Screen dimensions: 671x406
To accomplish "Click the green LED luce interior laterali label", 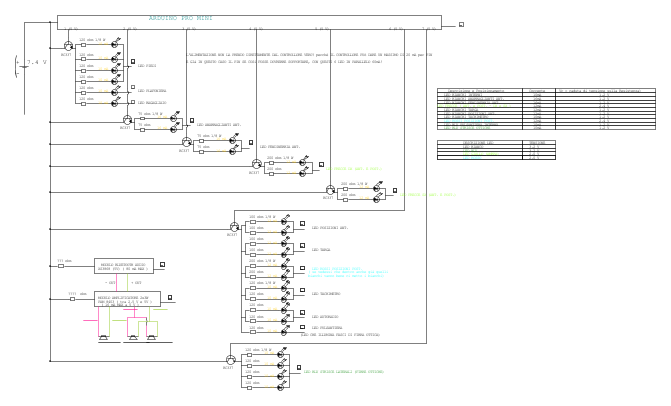I will click(343, 372).
